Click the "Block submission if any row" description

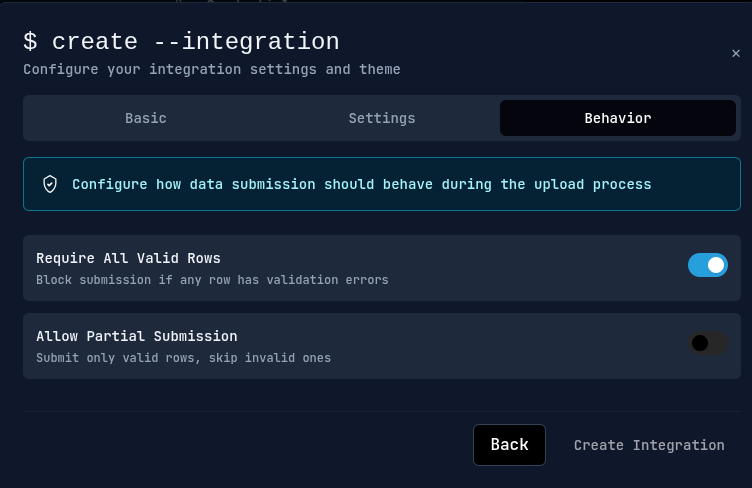pos(212,280)
